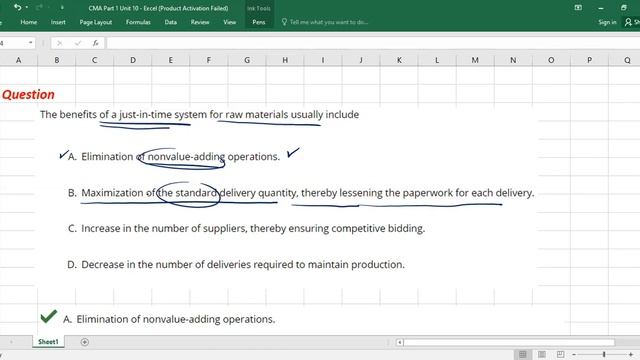Image resolution: width=640 pixels, height=360 pixels.
Task: Select column H header
Action: [x=285, y=60]
